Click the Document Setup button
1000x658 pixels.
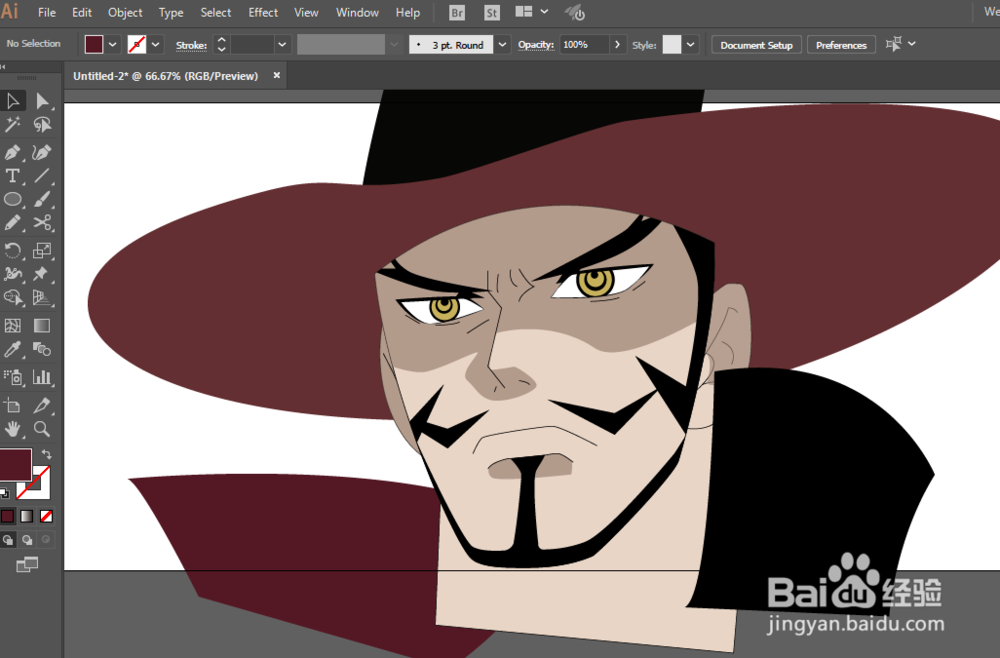coord(756,45)
